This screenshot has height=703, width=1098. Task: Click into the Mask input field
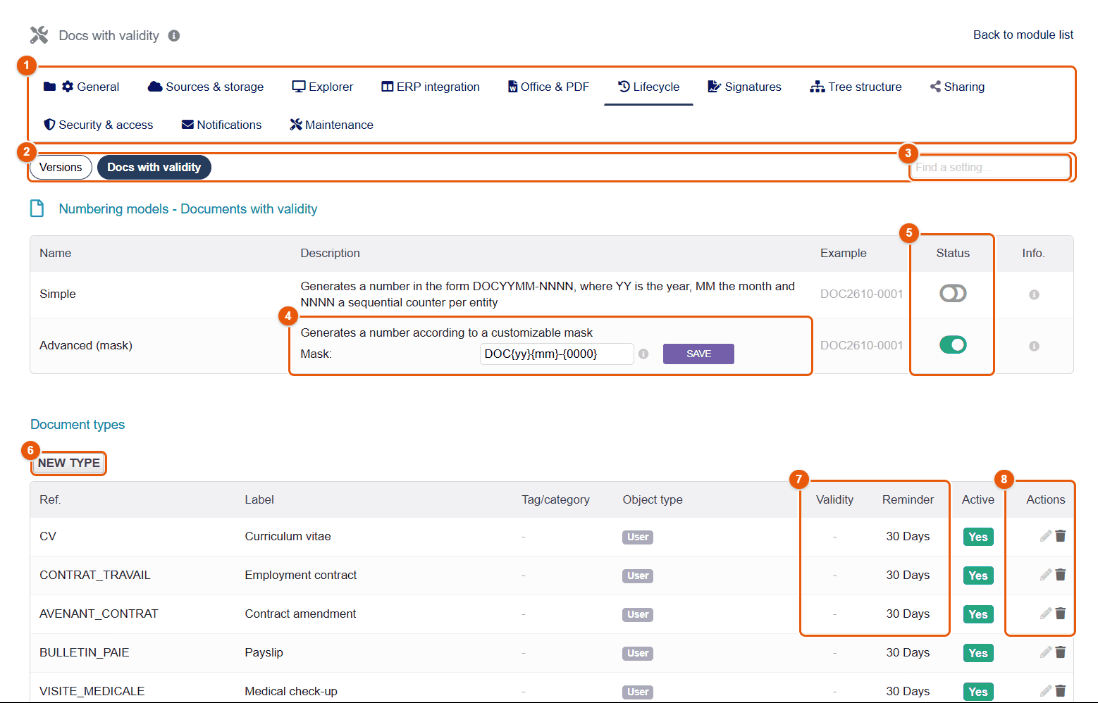click(557, 354)
